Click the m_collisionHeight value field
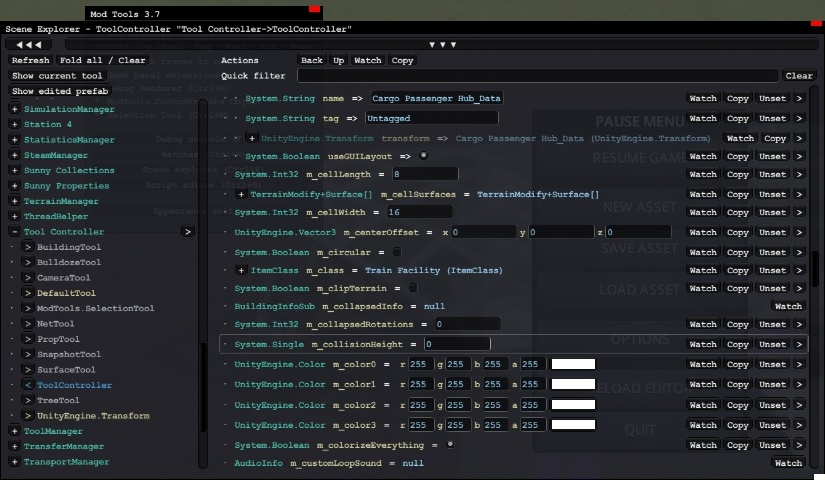The height and width of the screenshot is (480, 825). [x=457, y=344]
